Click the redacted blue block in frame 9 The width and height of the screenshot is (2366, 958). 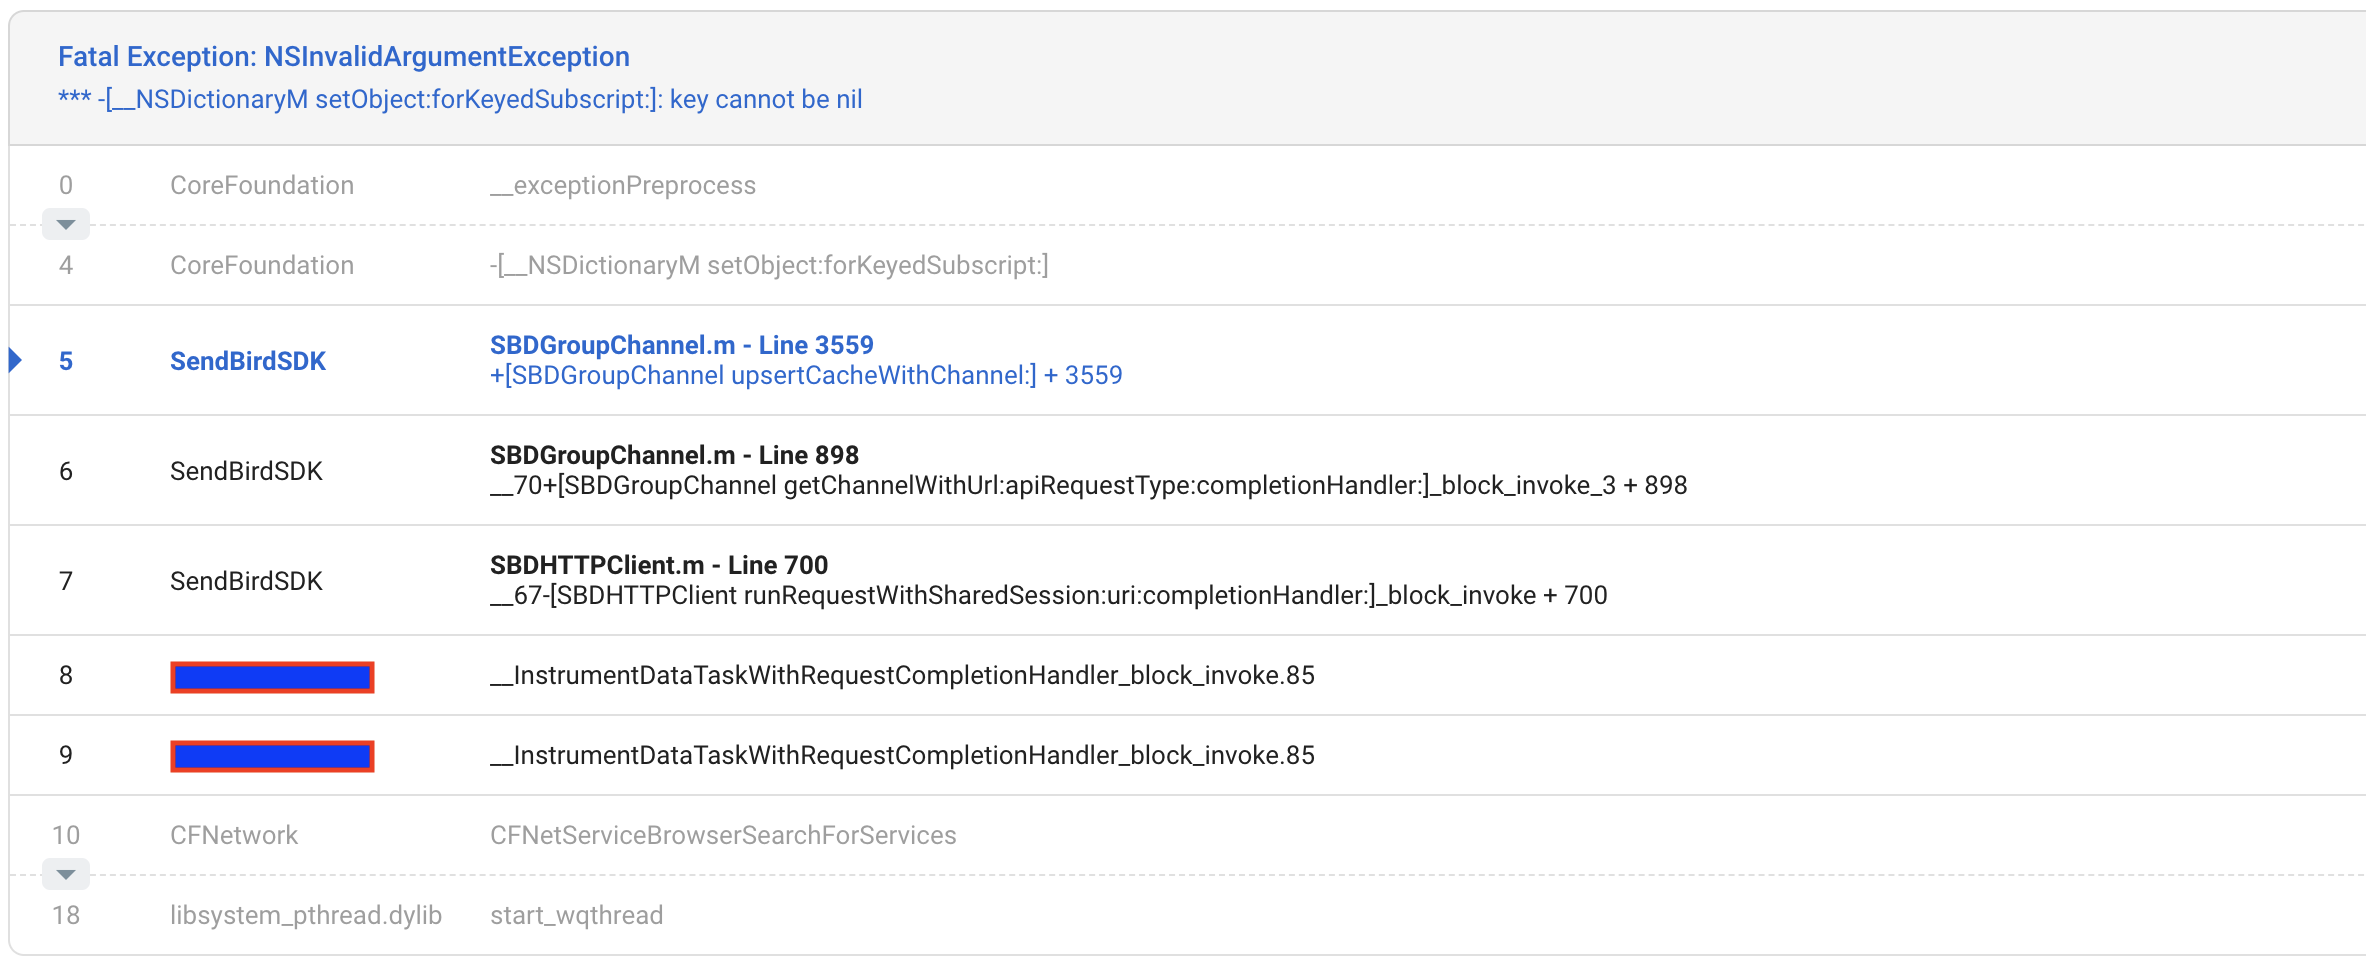[272, 756]
